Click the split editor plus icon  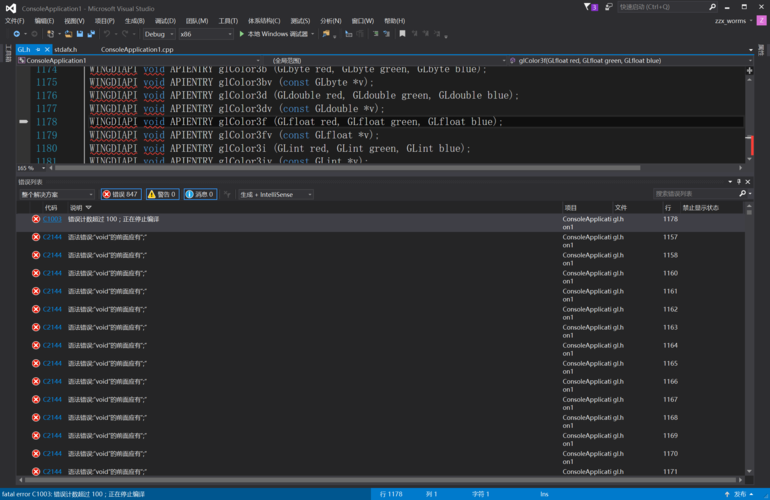pos(749,71)
